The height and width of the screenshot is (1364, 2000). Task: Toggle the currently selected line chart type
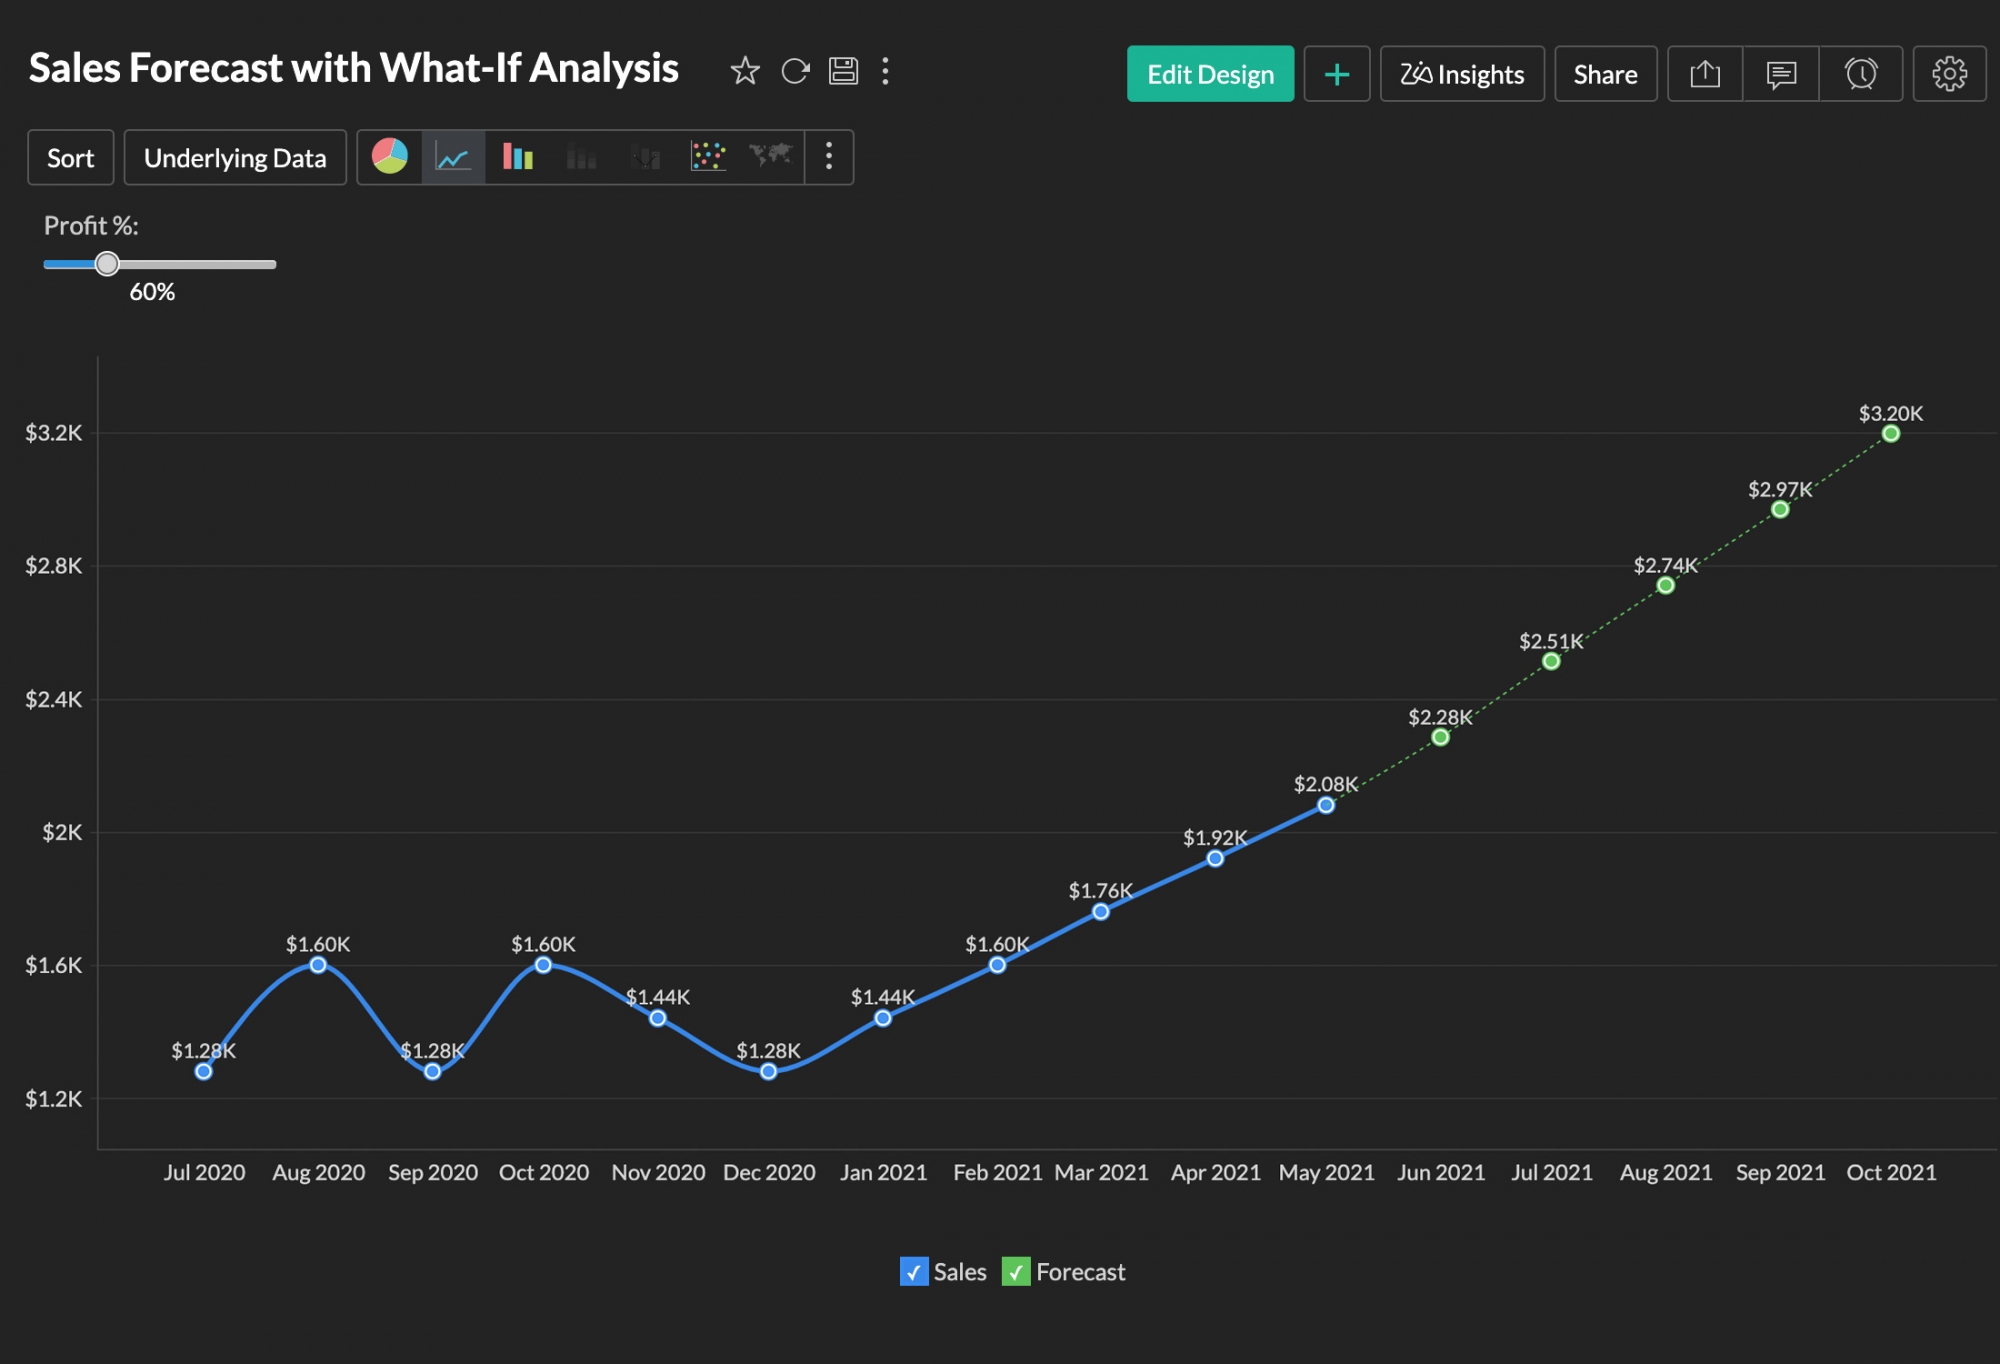coord(451,157)
